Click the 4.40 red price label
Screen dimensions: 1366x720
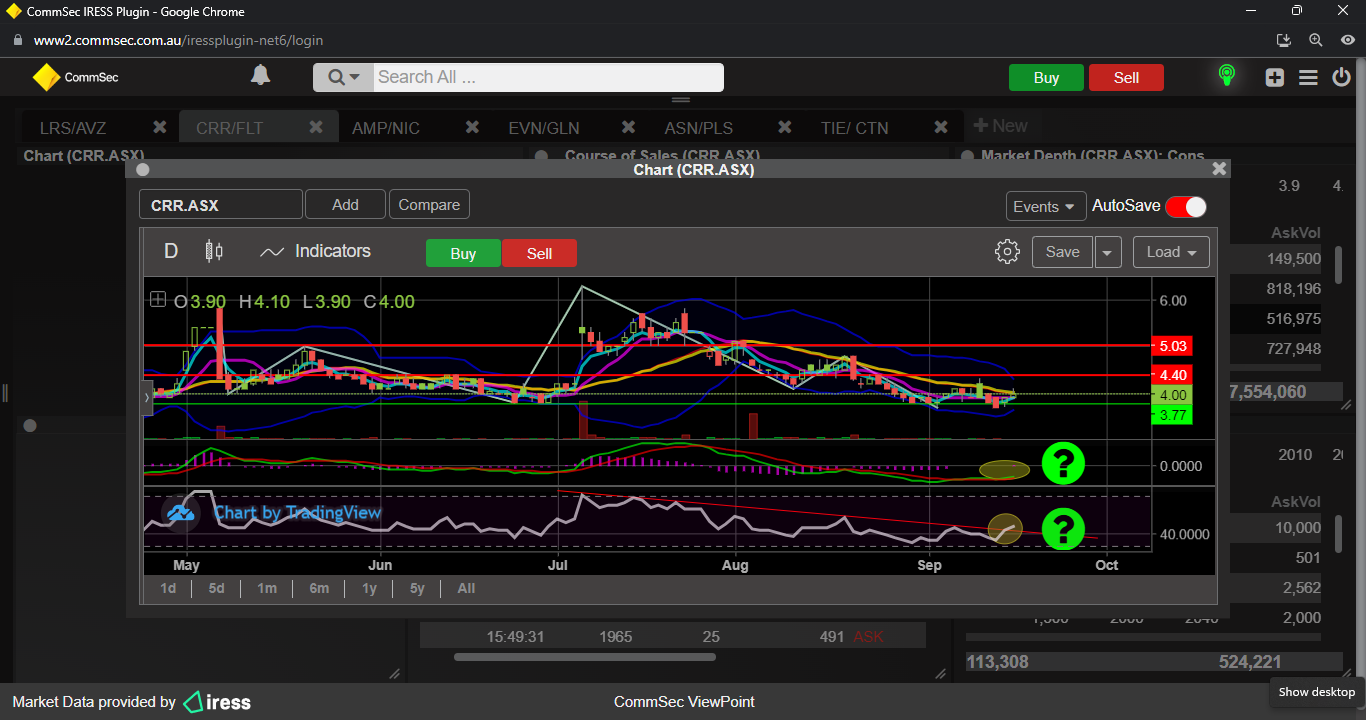pyautogui.click(x=1173, y=375)
